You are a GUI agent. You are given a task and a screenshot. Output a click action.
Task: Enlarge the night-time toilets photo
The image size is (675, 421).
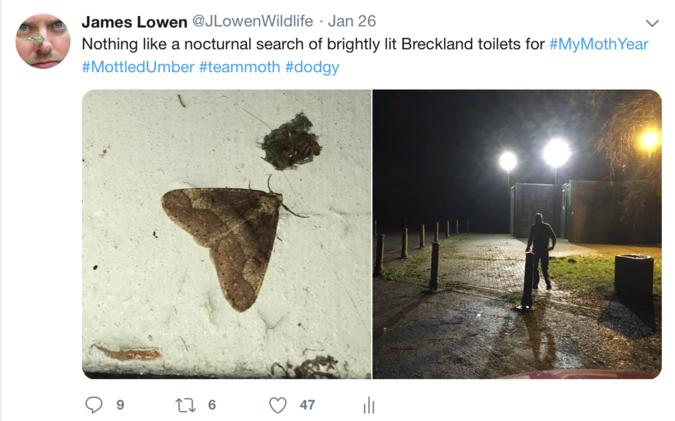pyautogui.click(x=517, y=234)
